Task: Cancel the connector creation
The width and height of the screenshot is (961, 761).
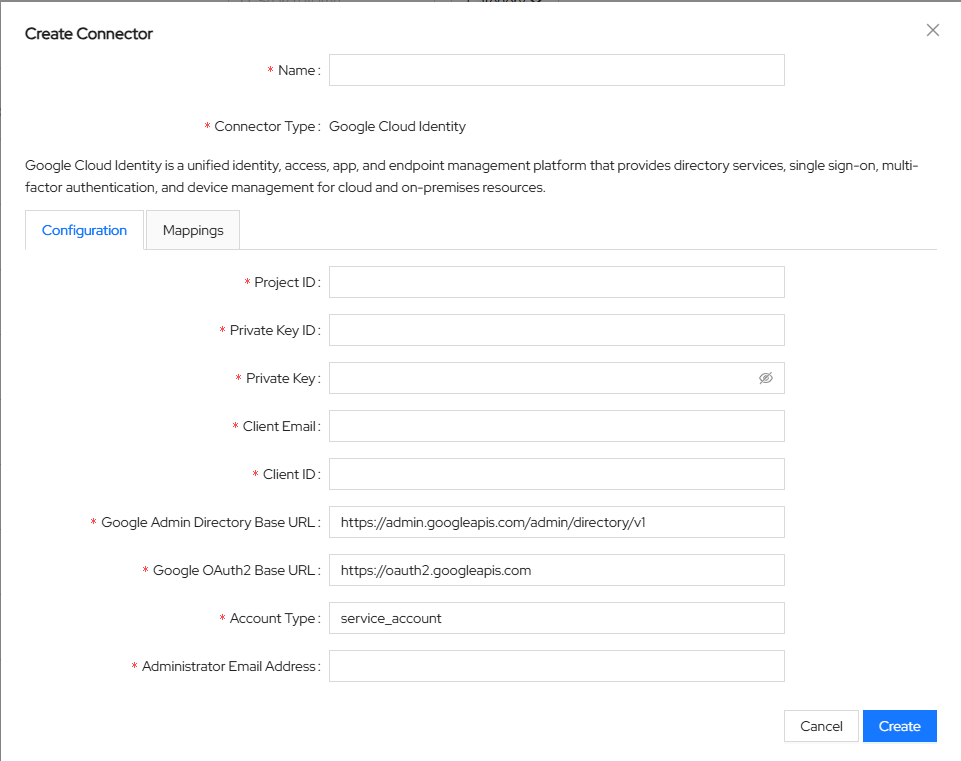Action: point(821,726)
